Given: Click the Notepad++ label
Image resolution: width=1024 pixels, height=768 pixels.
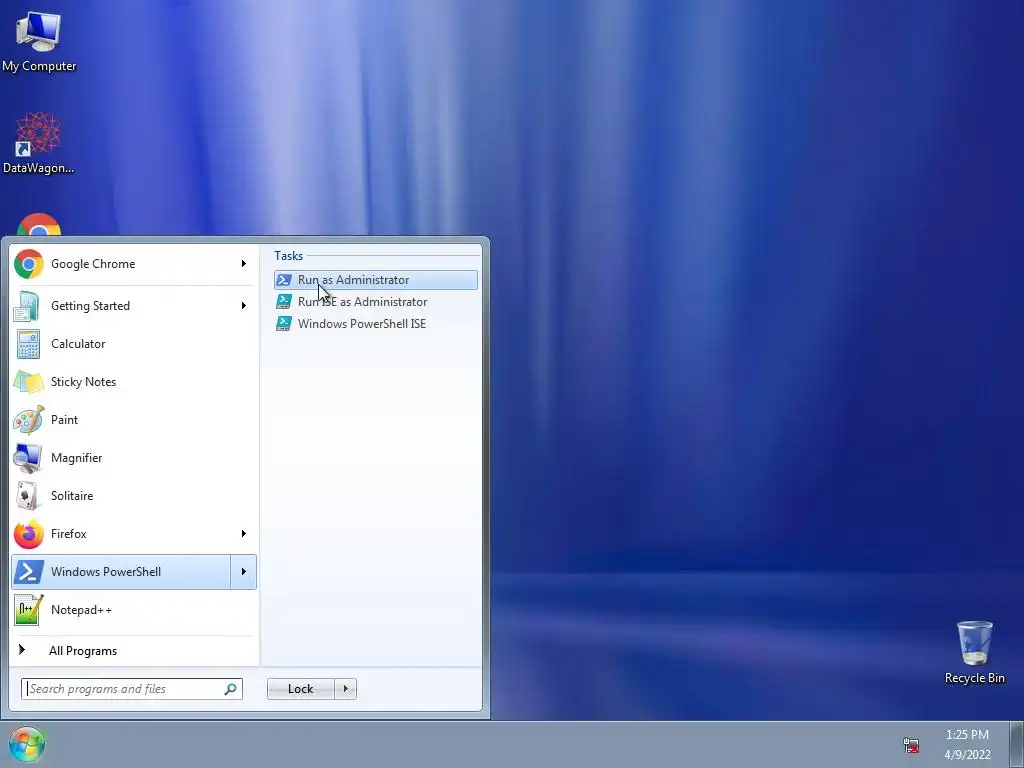Looking at the screenshot, I should (81, 610).
